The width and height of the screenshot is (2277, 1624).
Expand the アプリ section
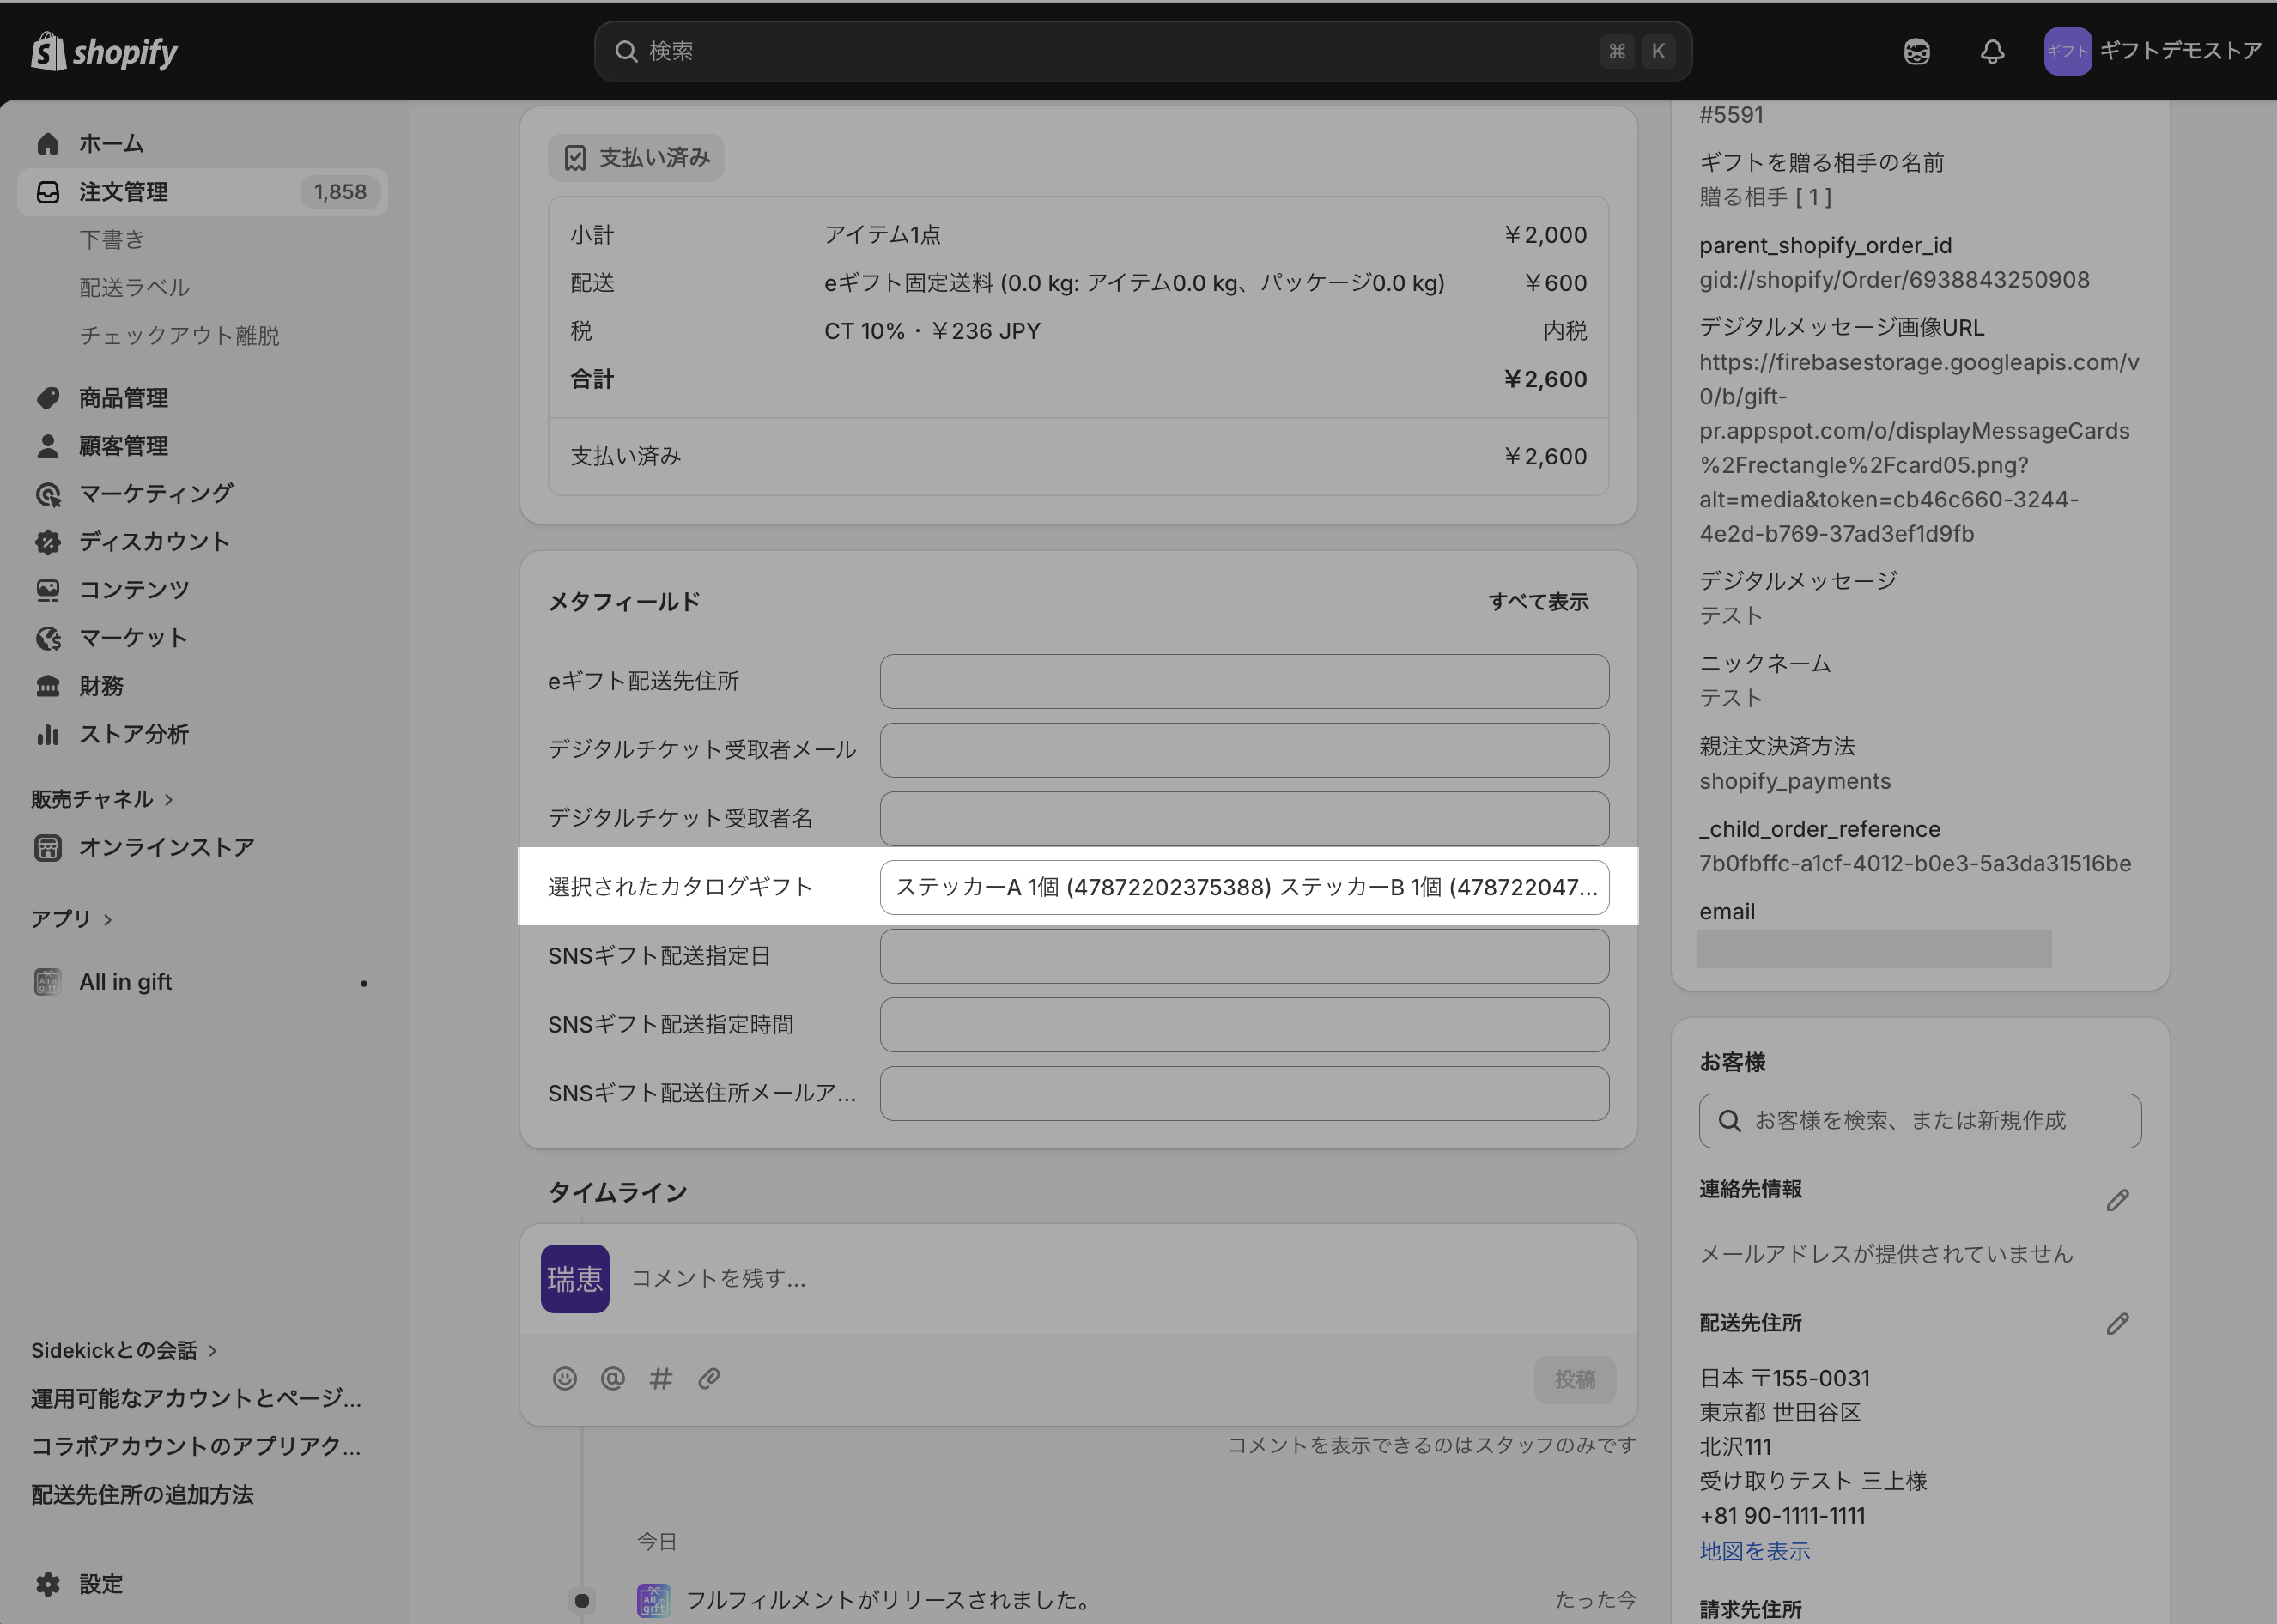tap(72, 919)
